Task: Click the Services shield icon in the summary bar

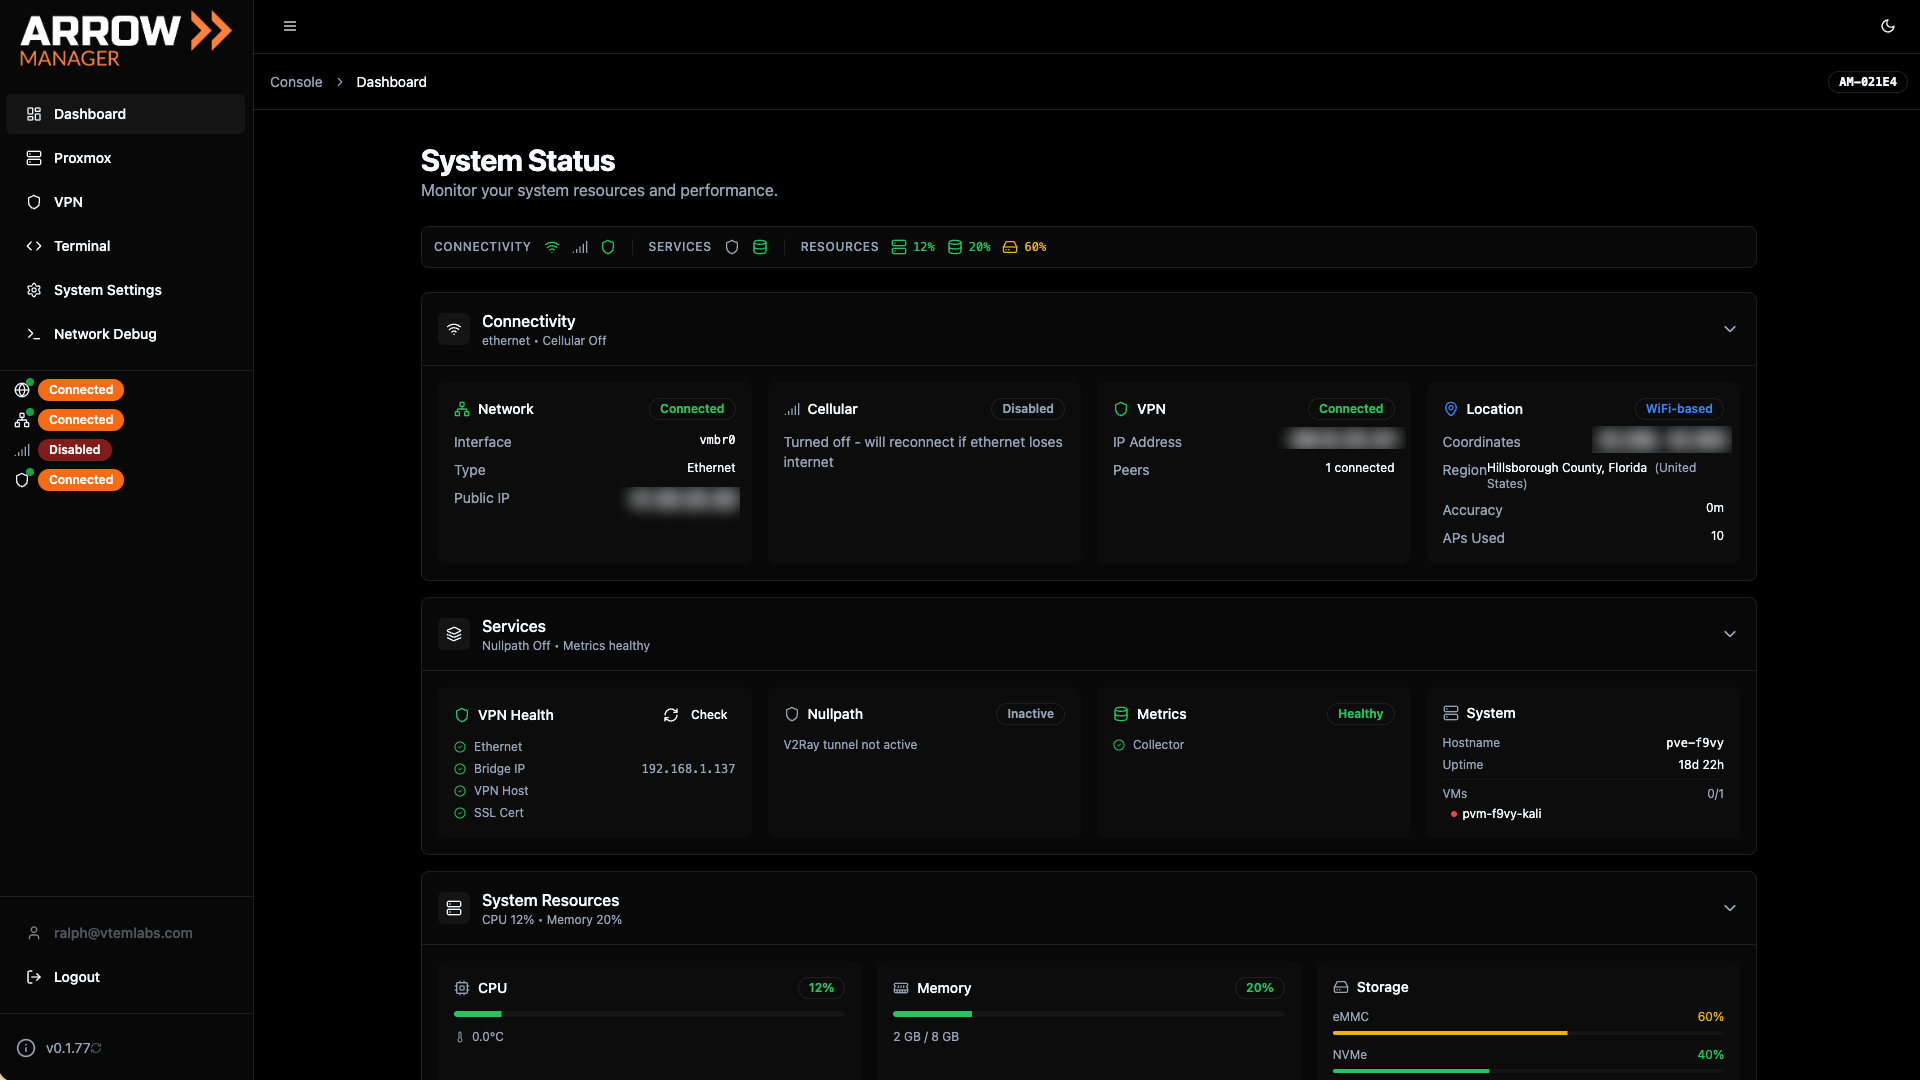Action: (x=733, y=247)
